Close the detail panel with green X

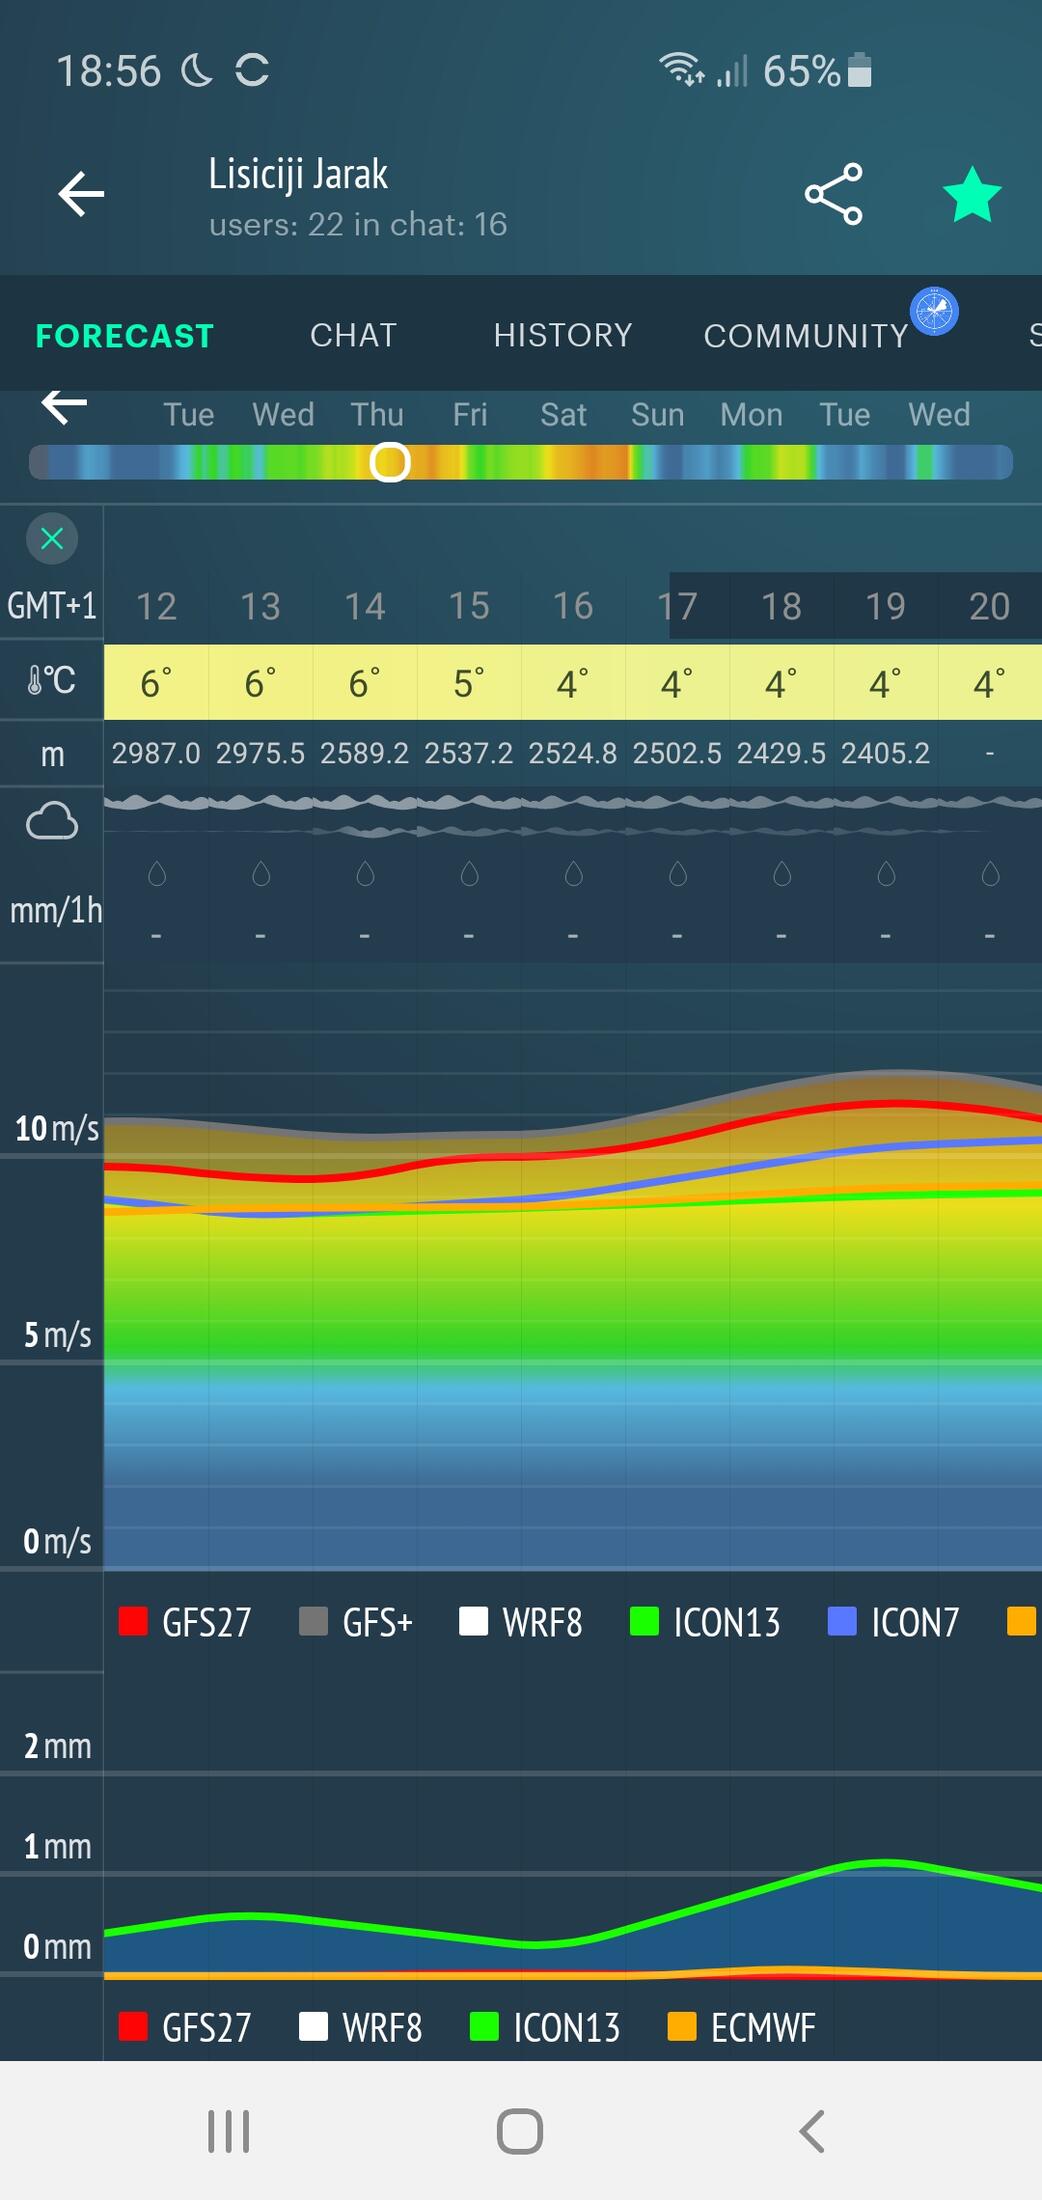coord(52,539)
